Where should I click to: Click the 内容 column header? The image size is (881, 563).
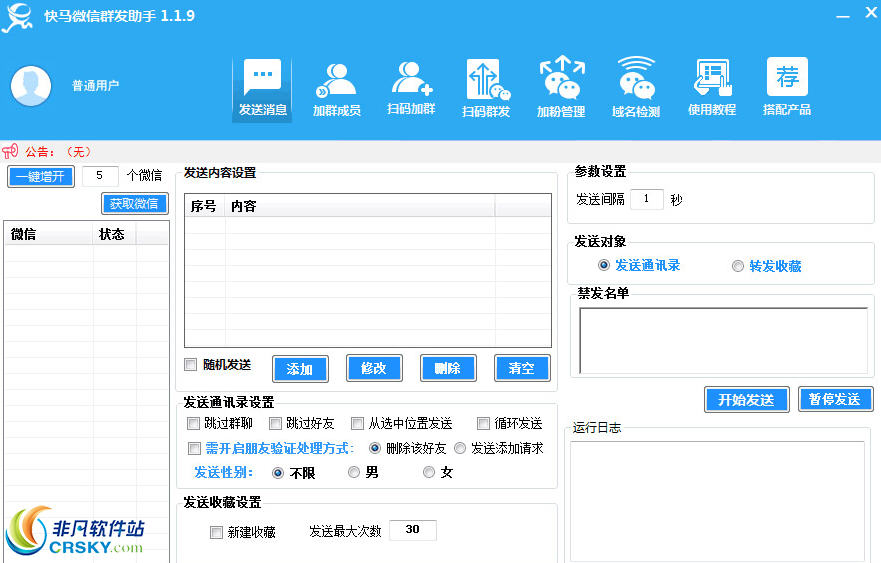(x=360, y=206)
